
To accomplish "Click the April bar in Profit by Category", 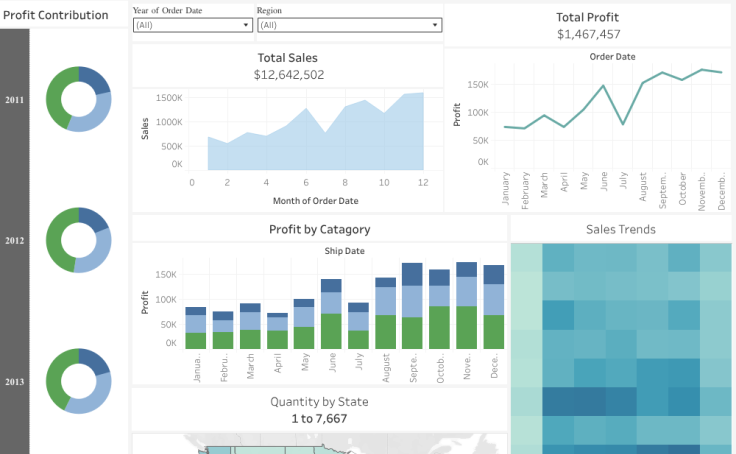I will coord(277,331).
